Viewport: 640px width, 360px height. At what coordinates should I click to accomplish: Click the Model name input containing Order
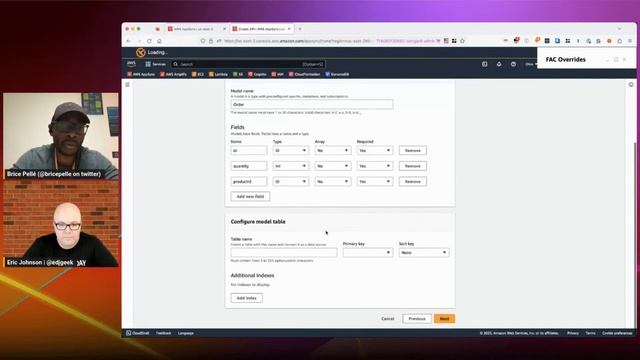(312, 104)
